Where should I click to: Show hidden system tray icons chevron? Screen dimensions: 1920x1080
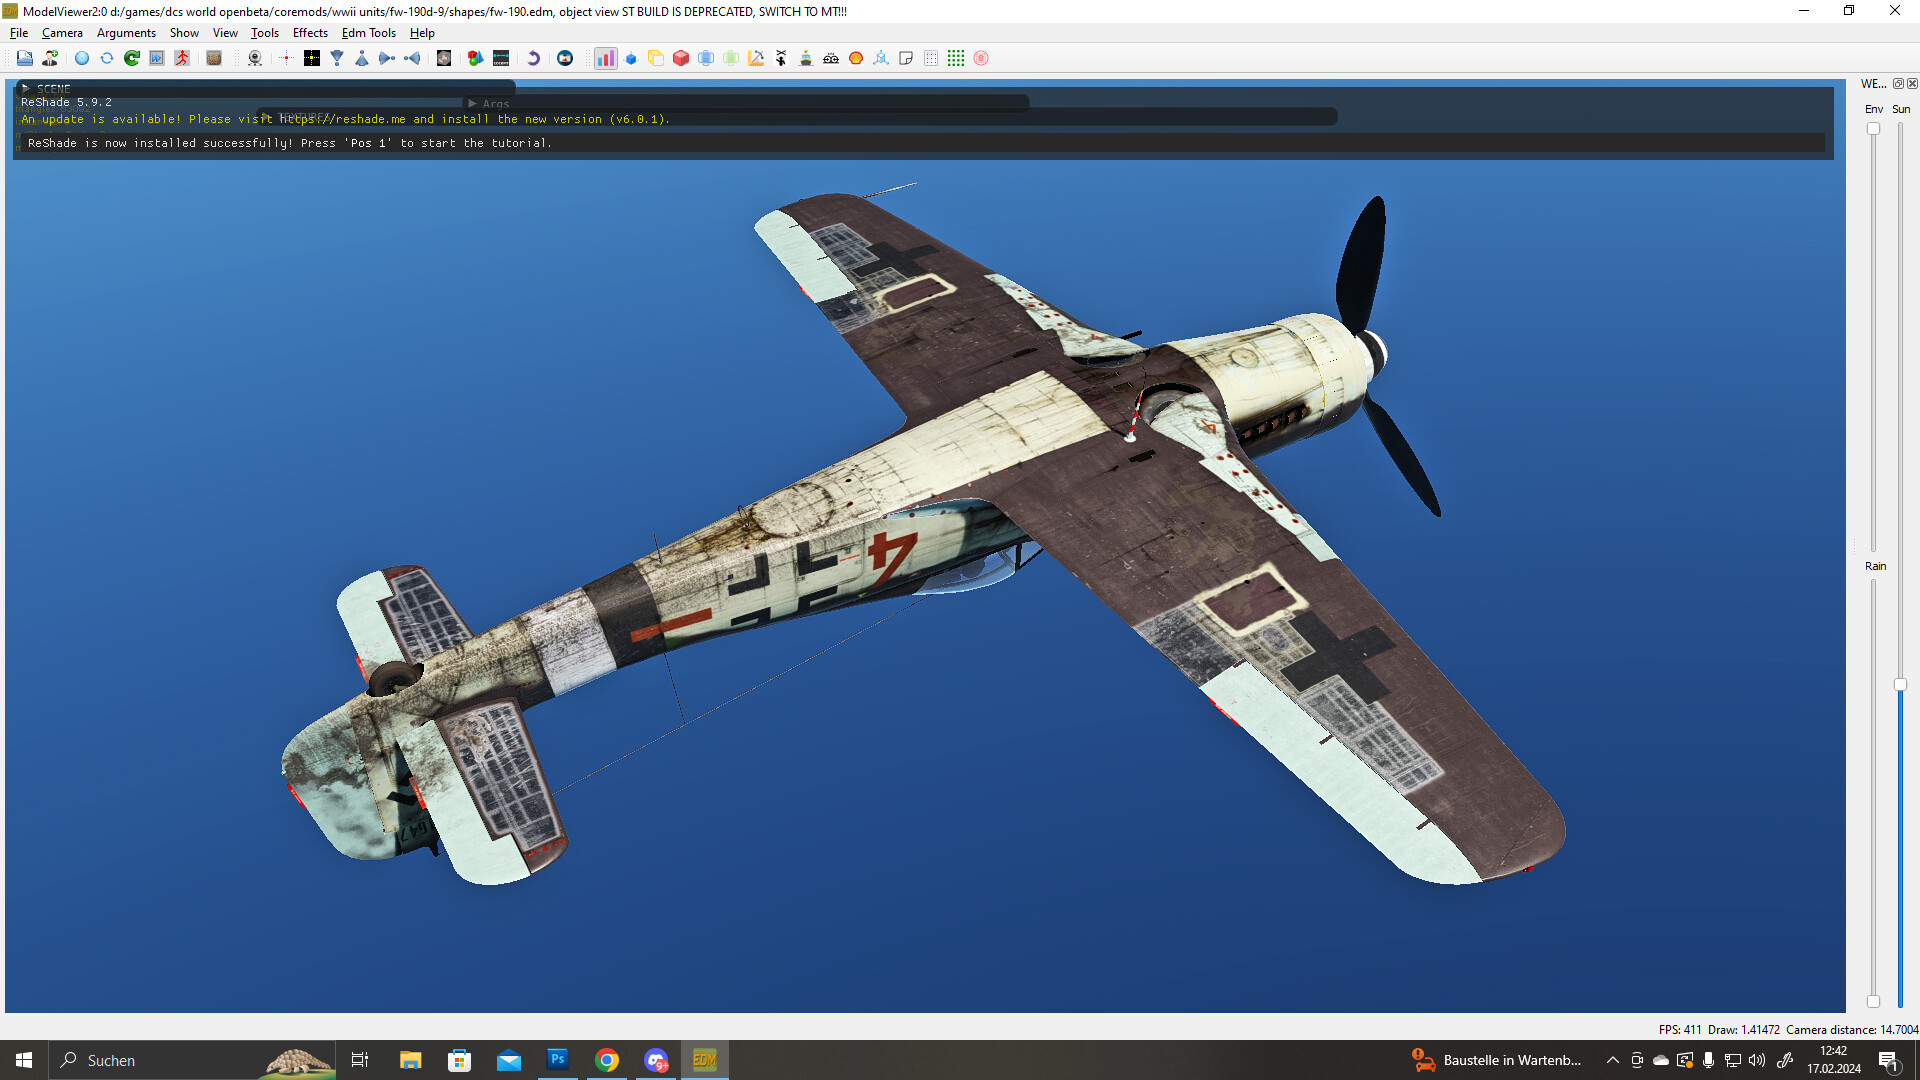click(x=1612, y=1060)
